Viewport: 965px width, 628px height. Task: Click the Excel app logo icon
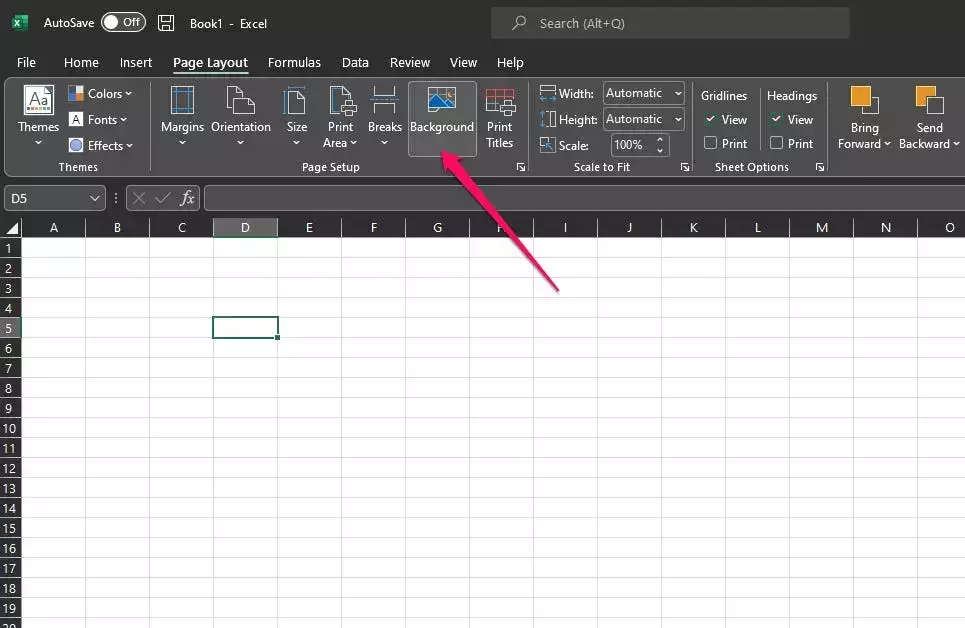20,23
